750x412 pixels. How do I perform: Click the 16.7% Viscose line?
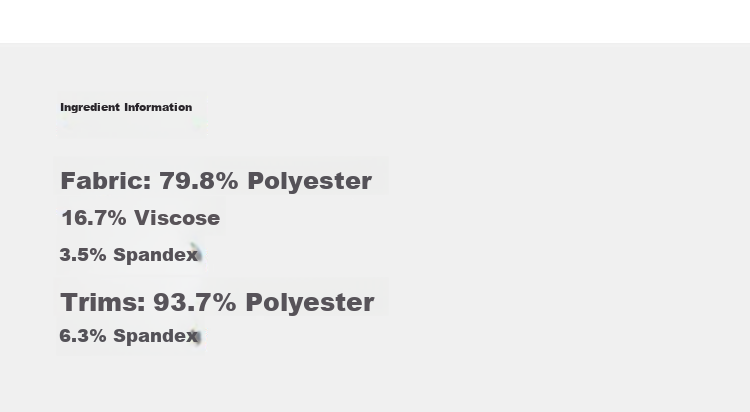(141, 218)
